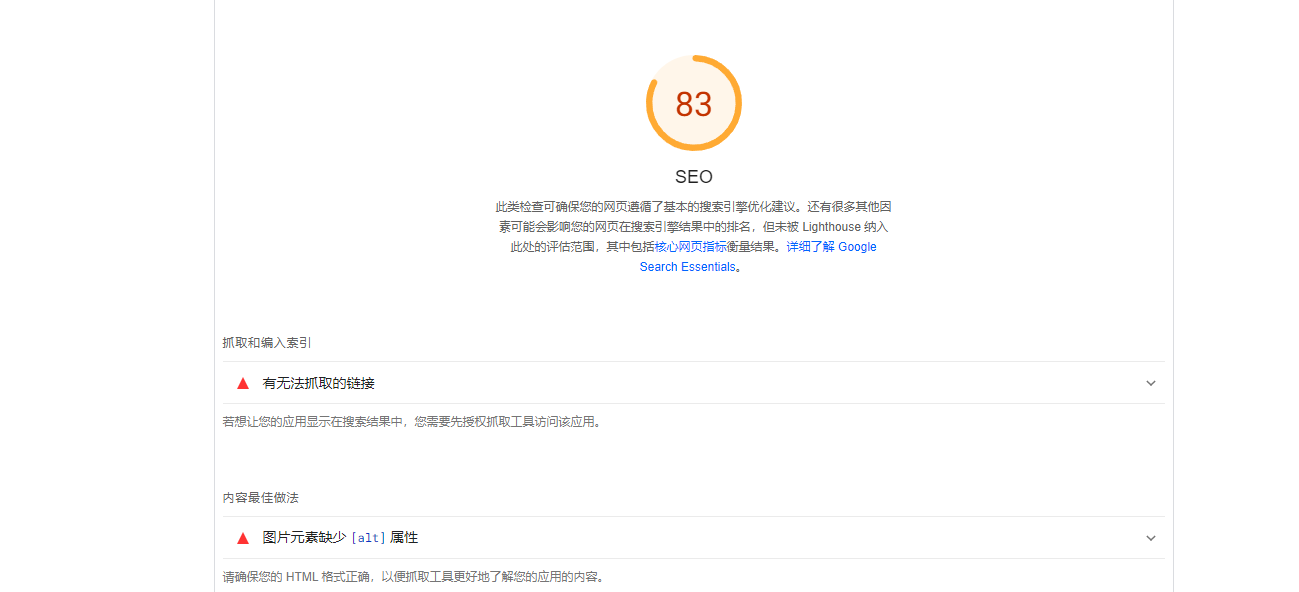Open the 详细了解 Google Search Essentials link

[x=830, y=247]
